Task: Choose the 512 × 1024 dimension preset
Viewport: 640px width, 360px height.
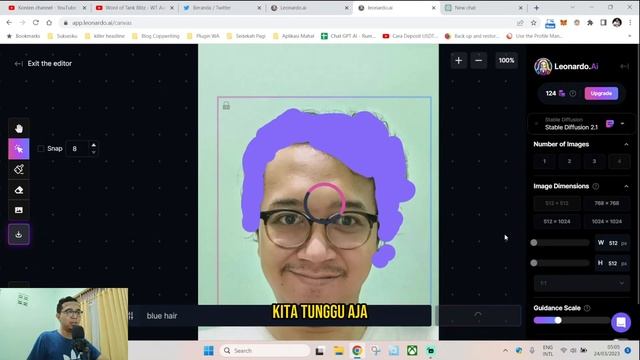Action: click(557, 221)
